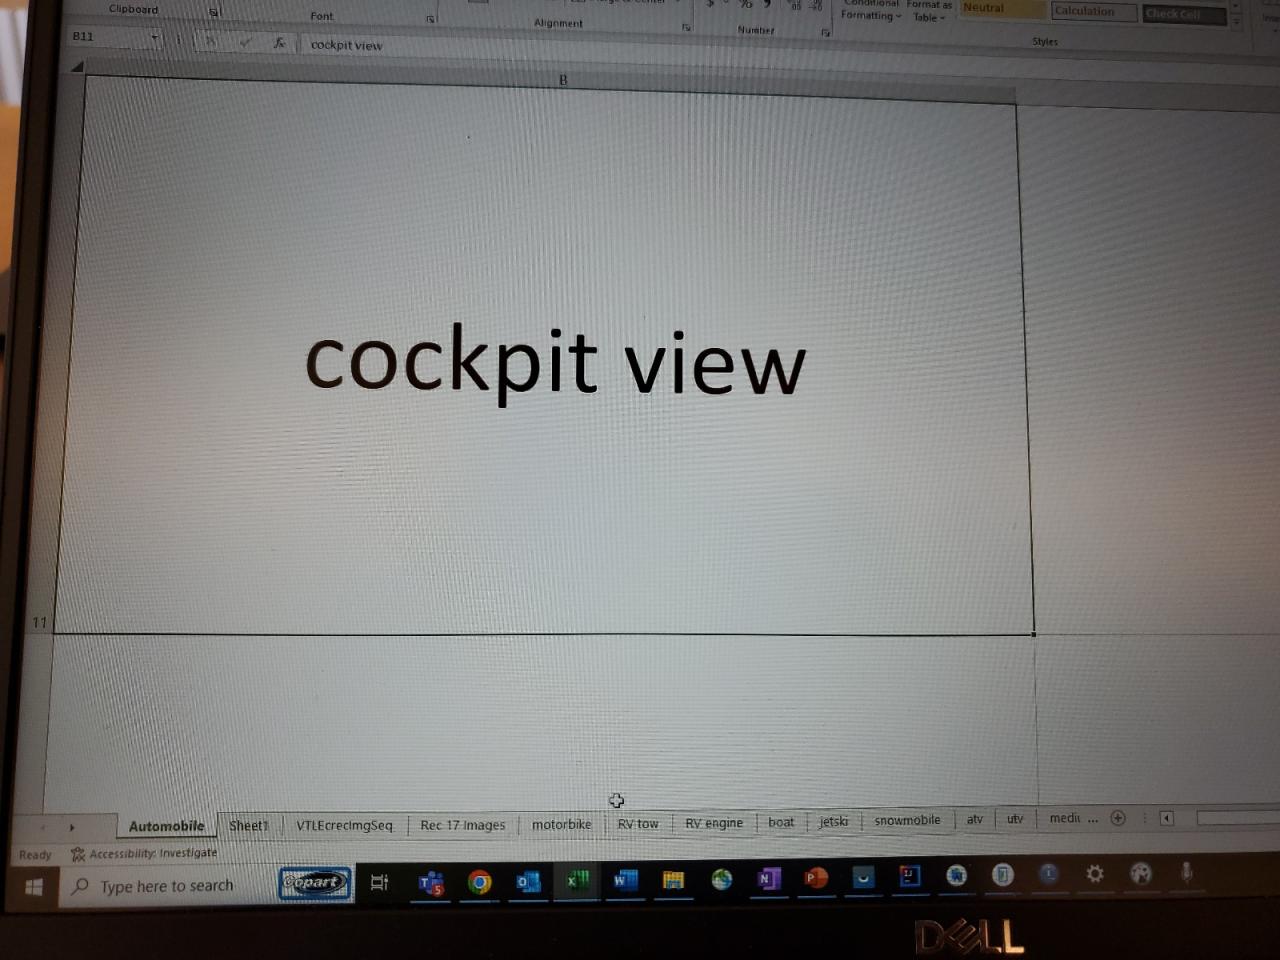
Task: Select the RV engine sheet tab
Action: point(714,823)
